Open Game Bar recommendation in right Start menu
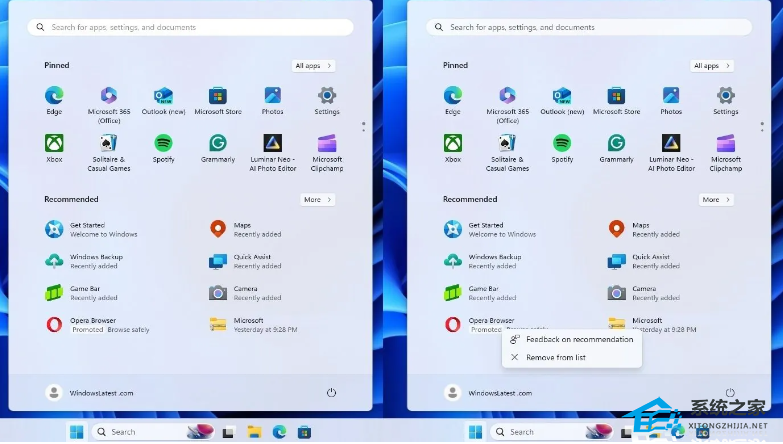Viewport: 783px width, 444px height. click(x=479, y=293)
